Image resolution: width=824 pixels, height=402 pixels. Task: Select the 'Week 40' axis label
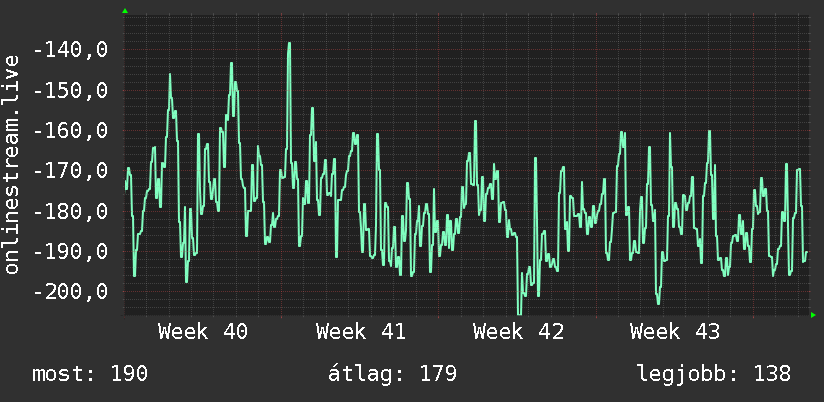tap(203, 332)
